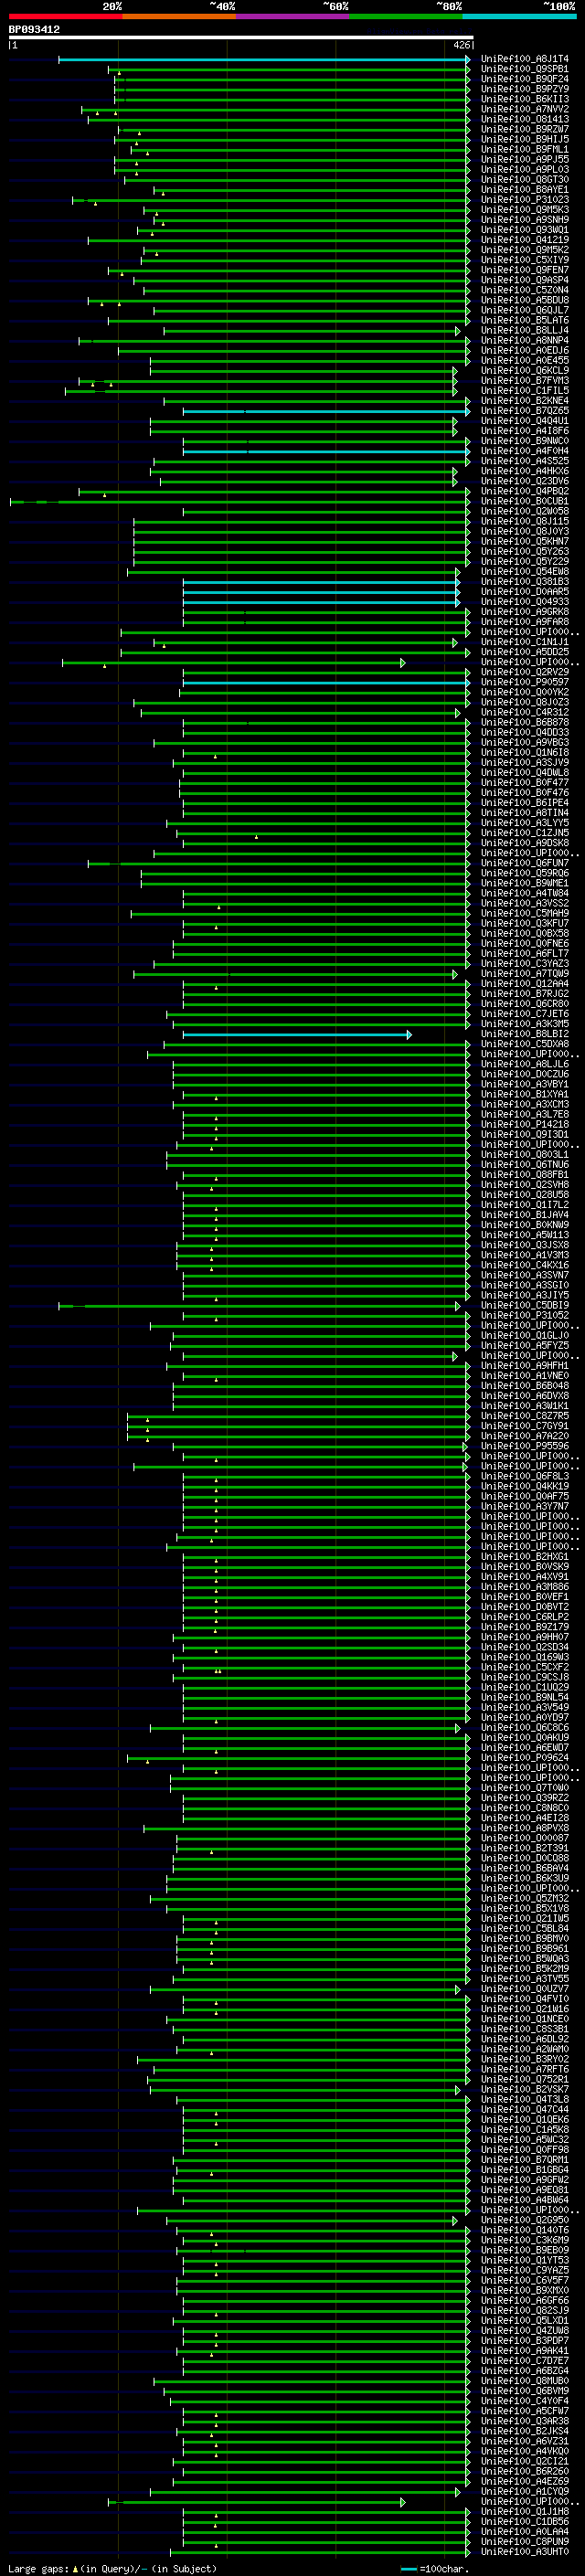
Task: Click the red 20% identity legend segment
Action: tap(65, 16)
